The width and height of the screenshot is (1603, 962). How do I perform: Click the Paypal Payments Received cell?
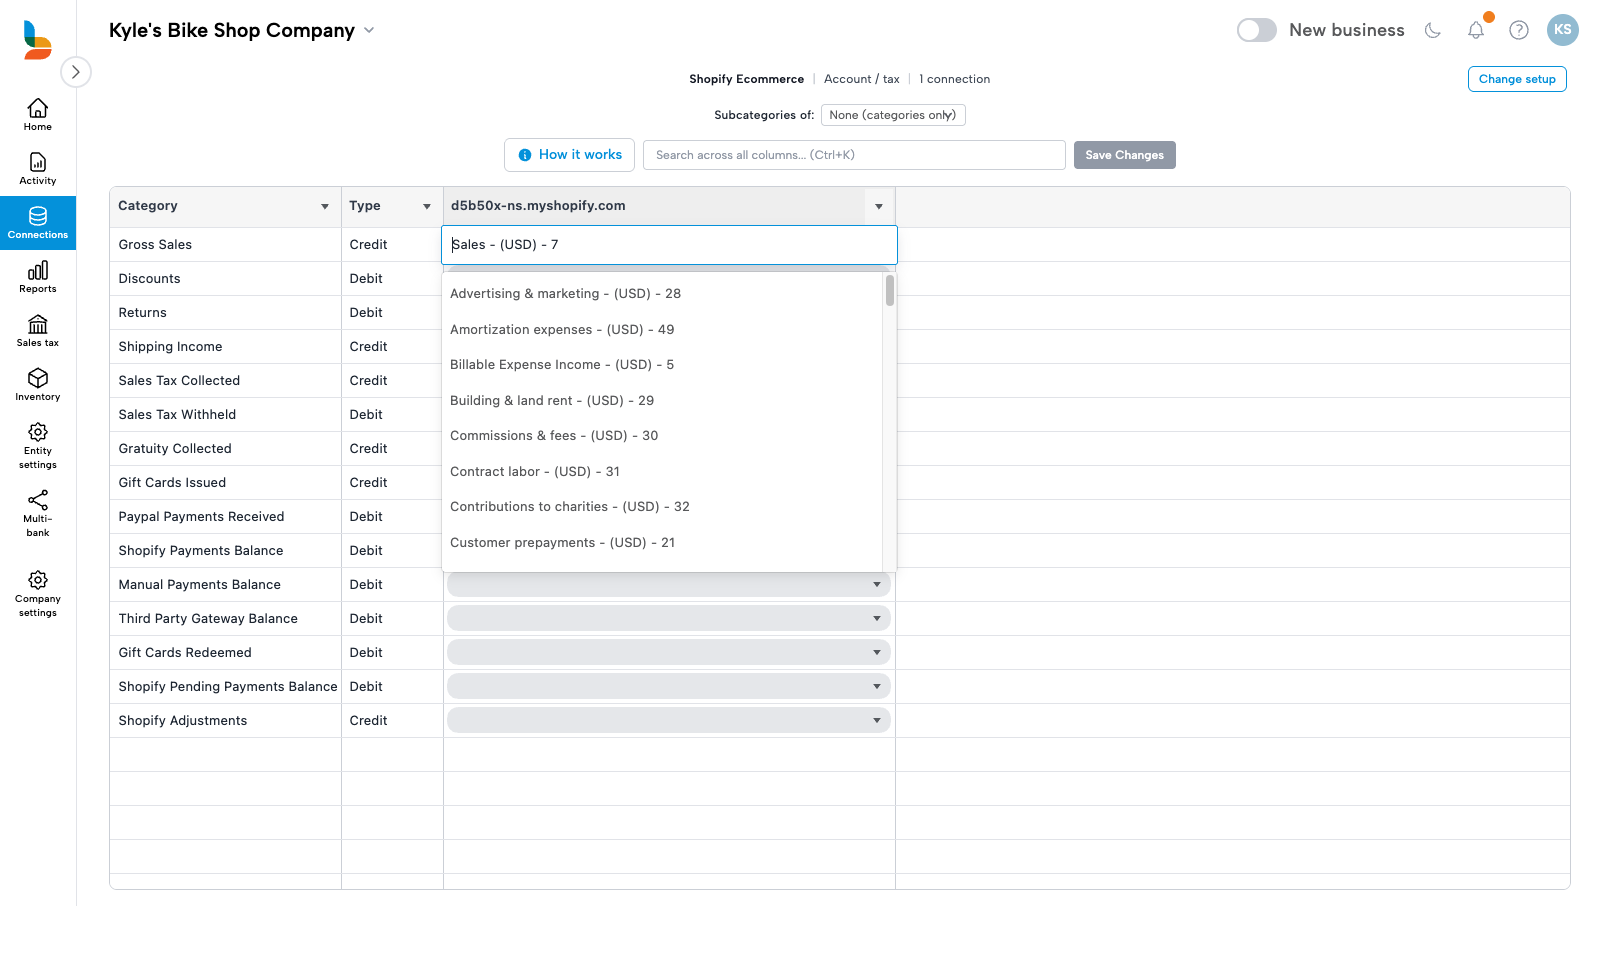[225, 517]
